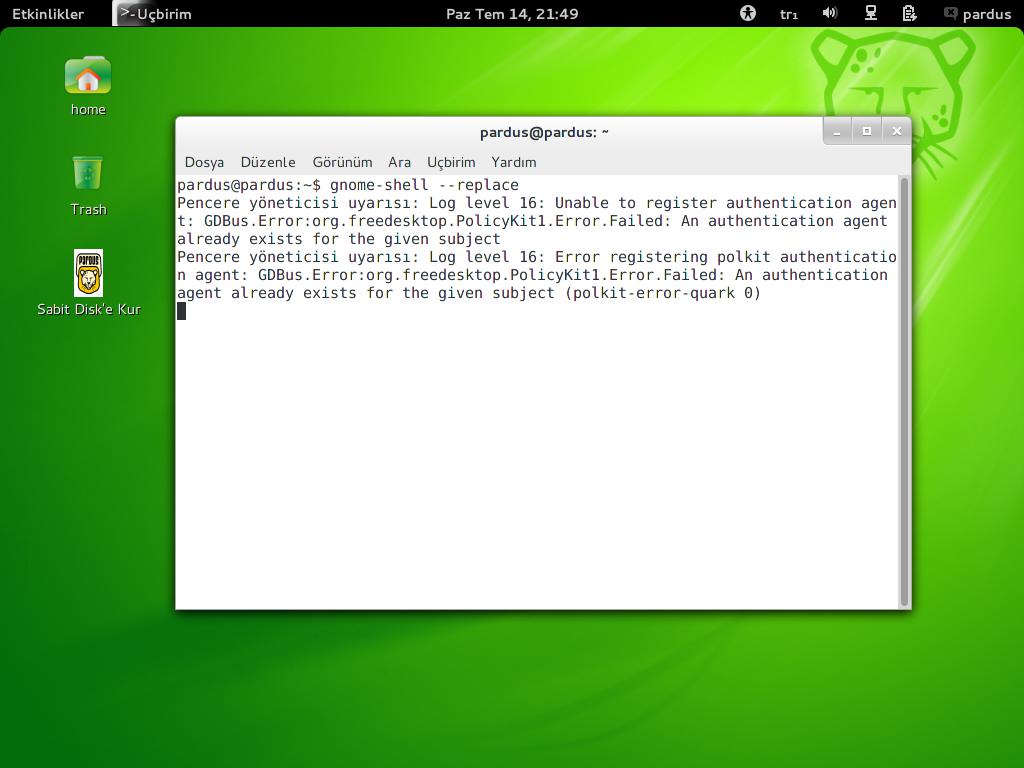Open the Dosya menu

pos(204,162)
